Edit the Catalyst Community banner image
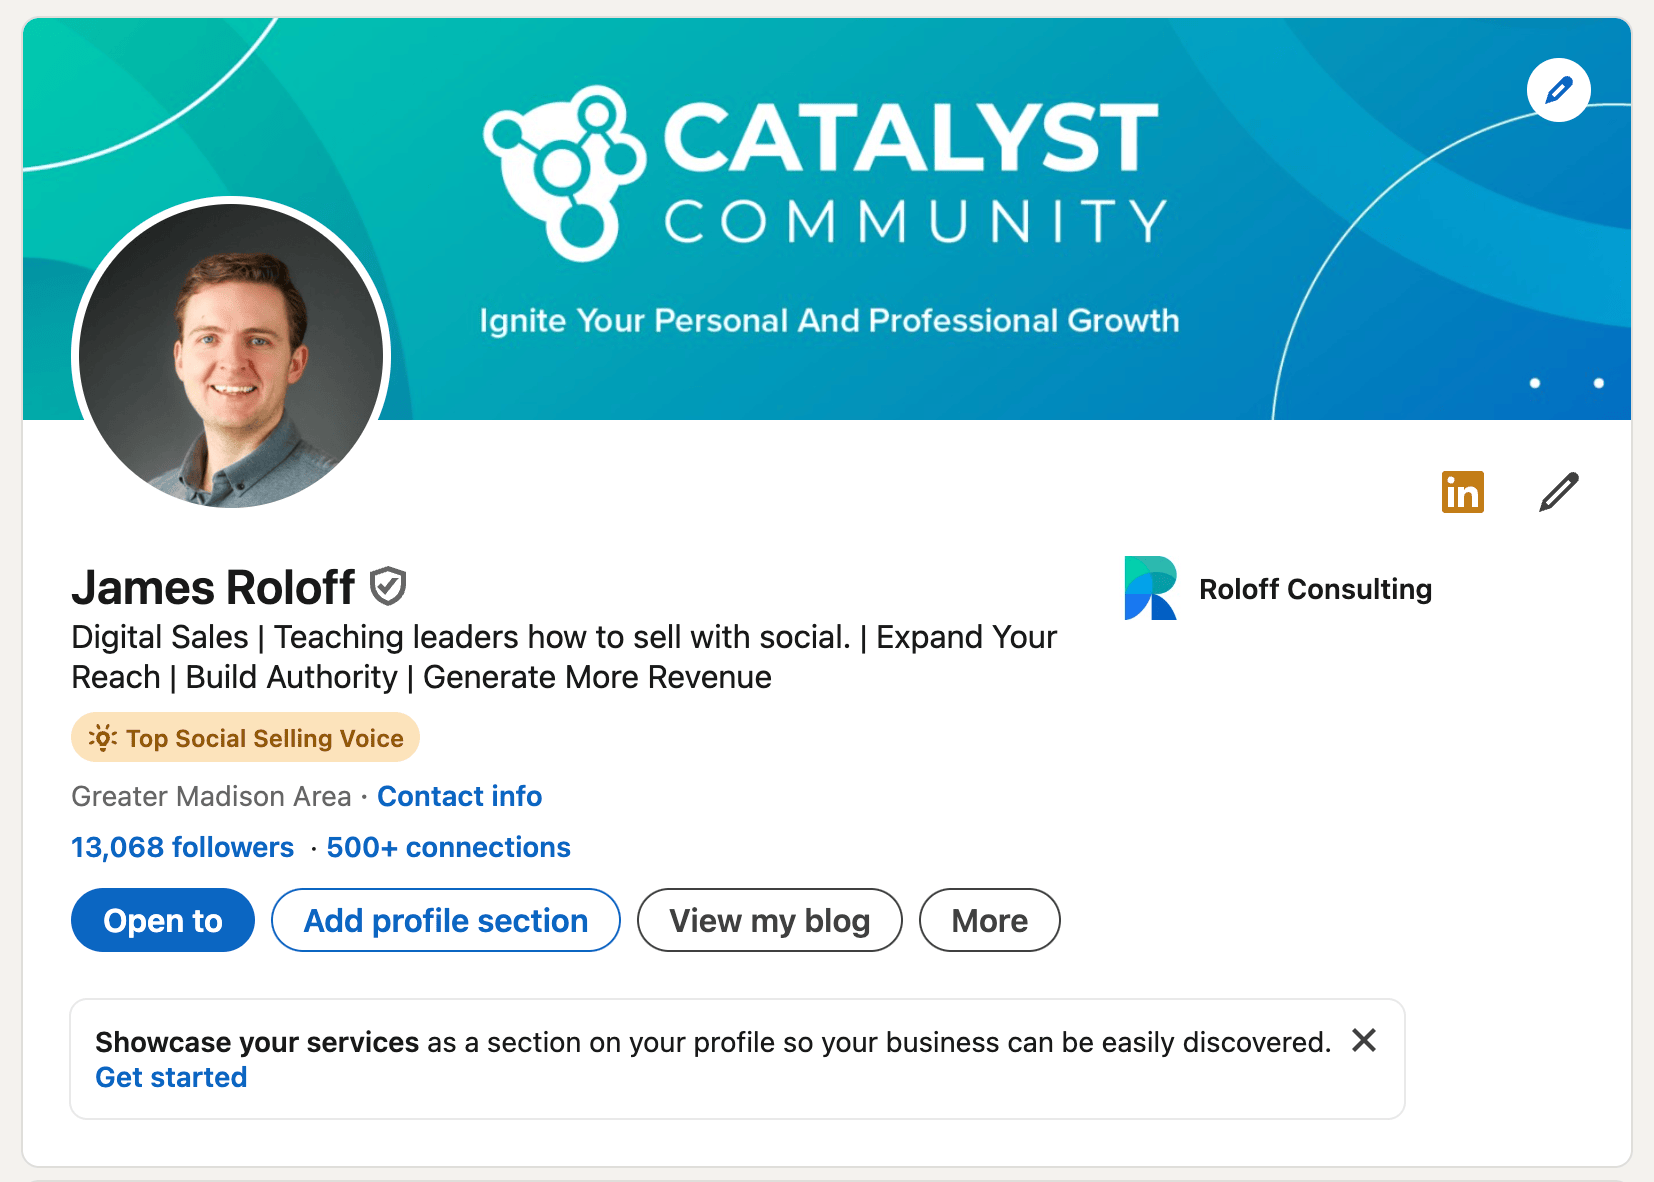Screen dimensions: 1654x1182 point(1558,90)
